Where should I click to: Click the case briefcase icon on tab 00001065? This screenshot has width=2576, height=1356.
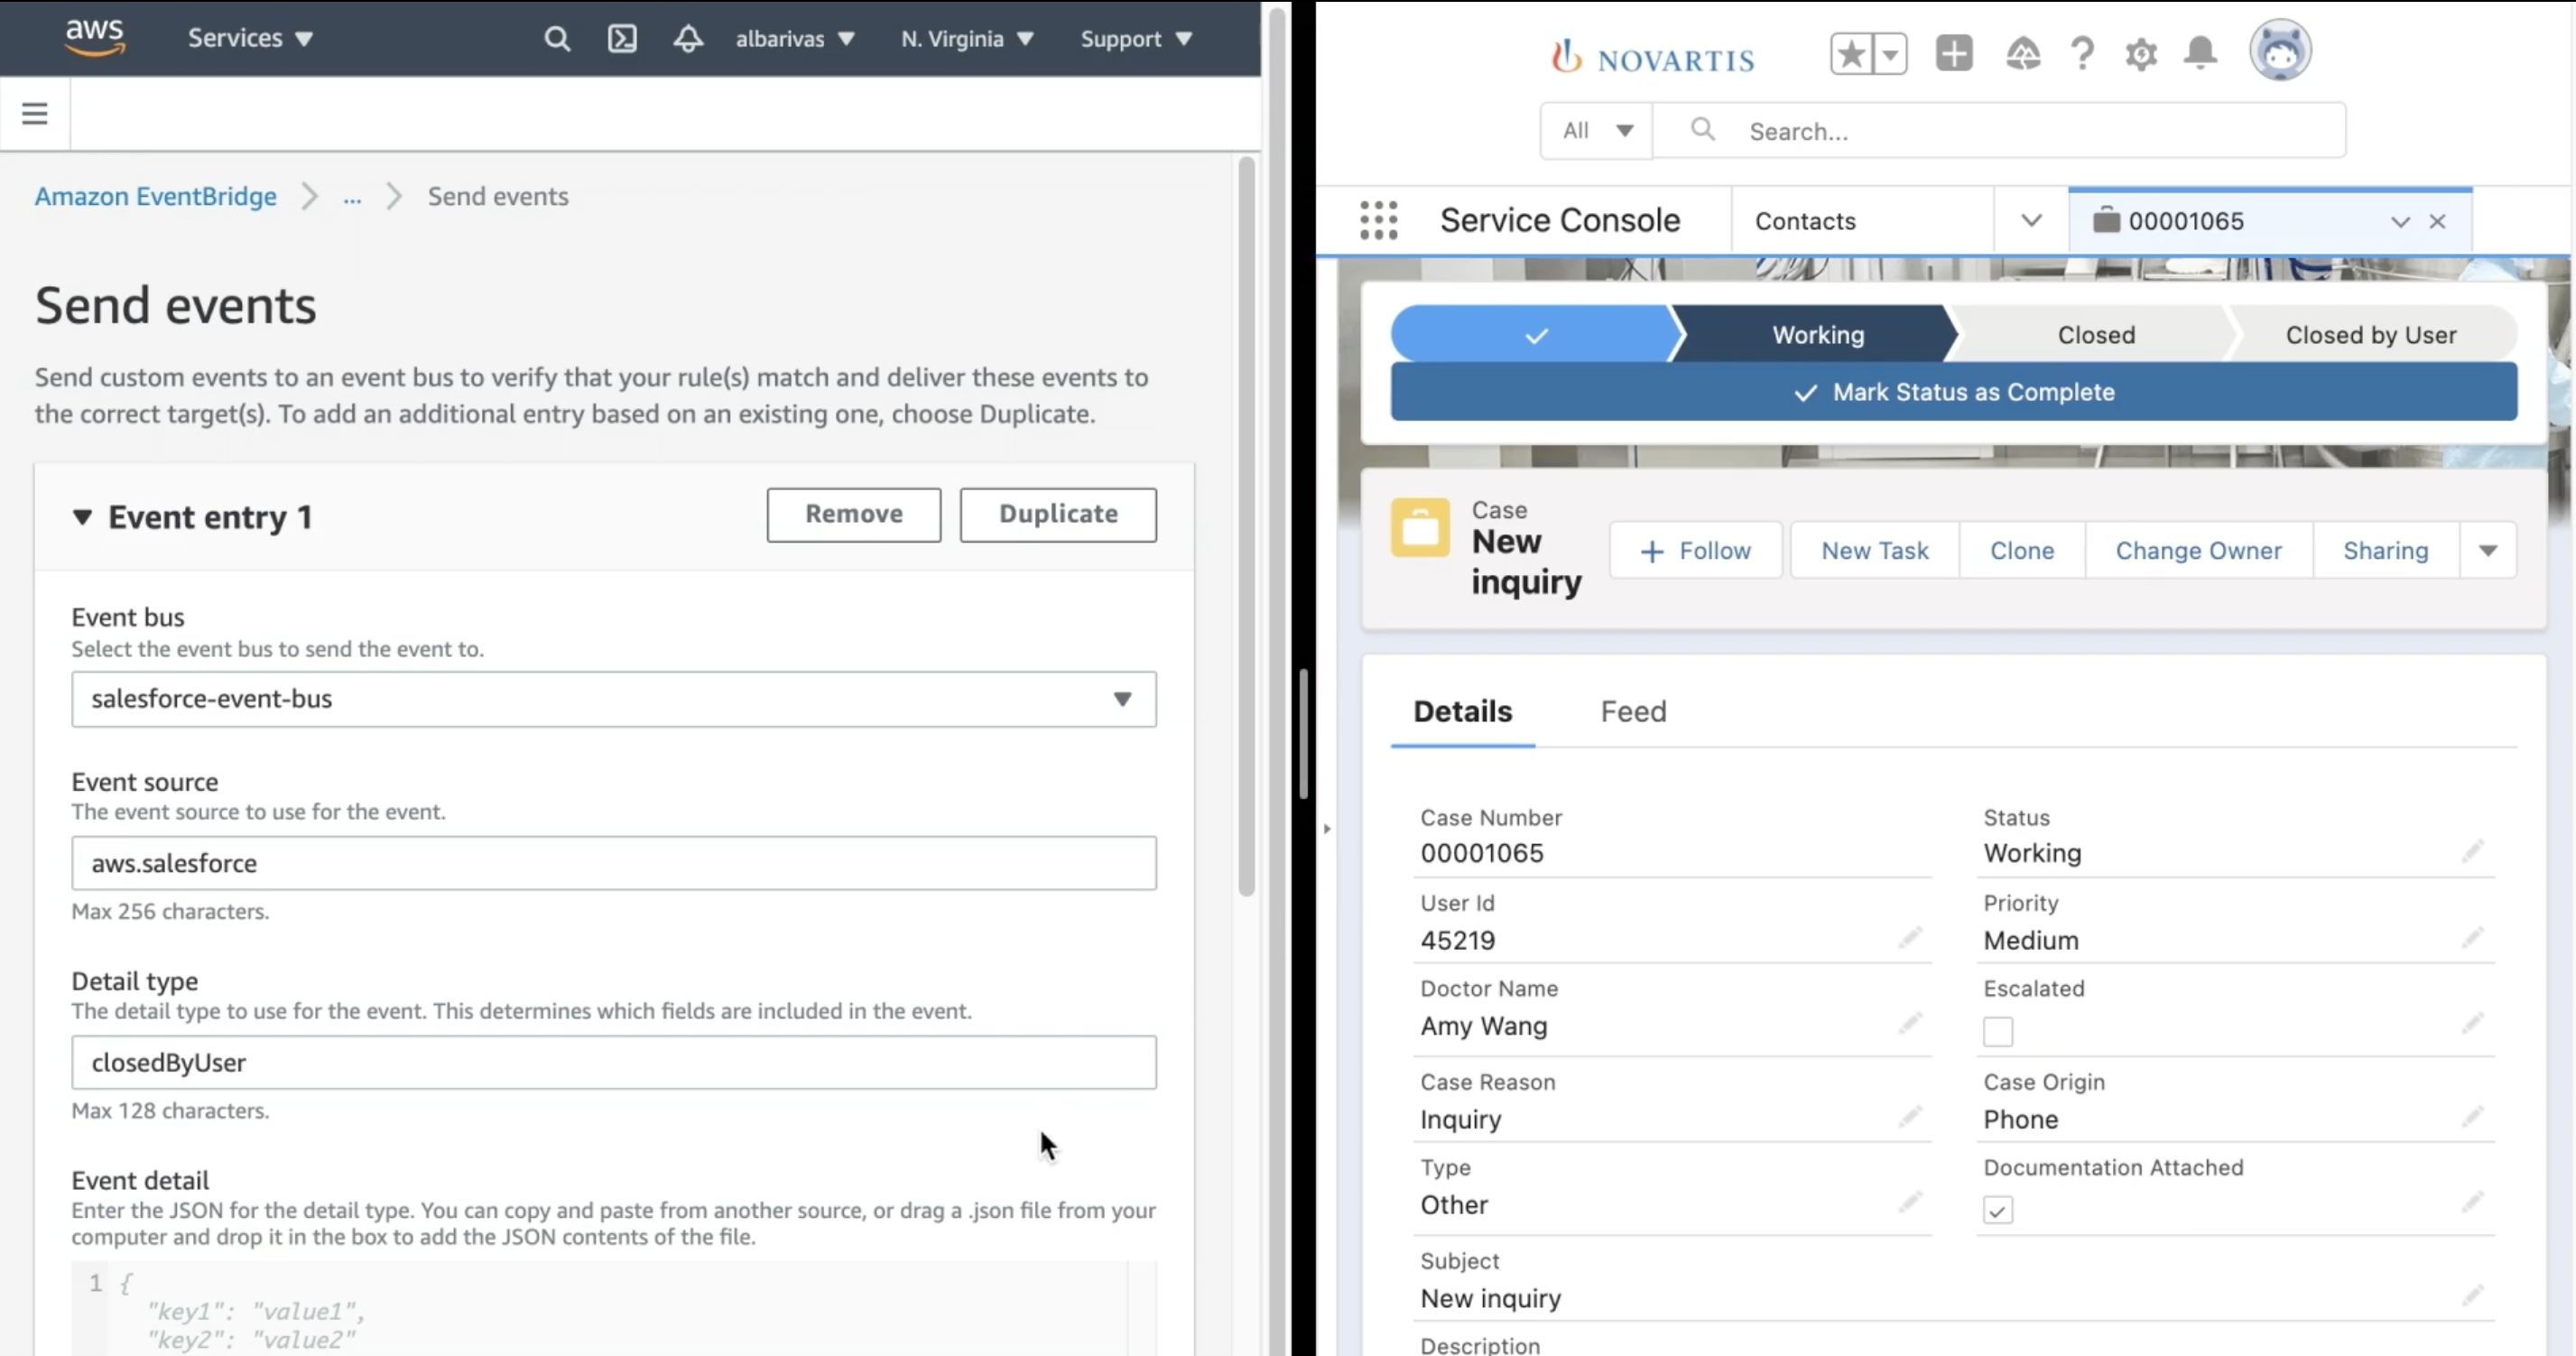[2106, 220]
